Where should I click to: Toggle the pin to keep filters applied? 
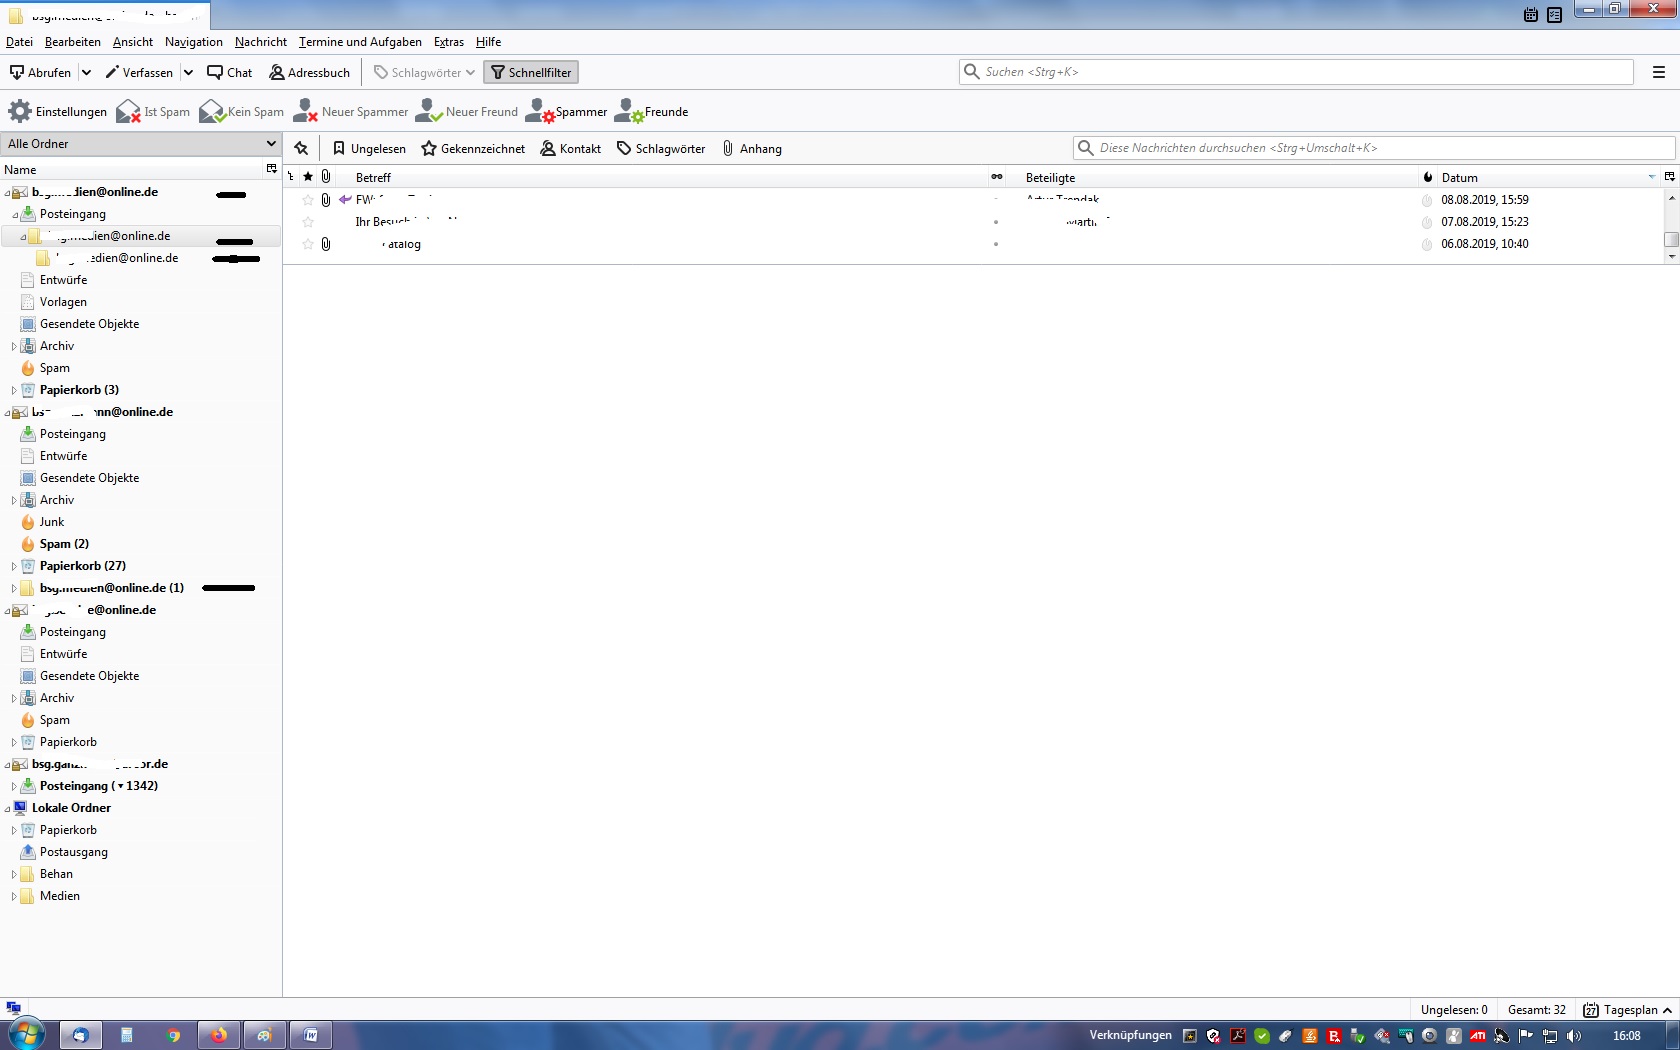[x=301, y=148]
